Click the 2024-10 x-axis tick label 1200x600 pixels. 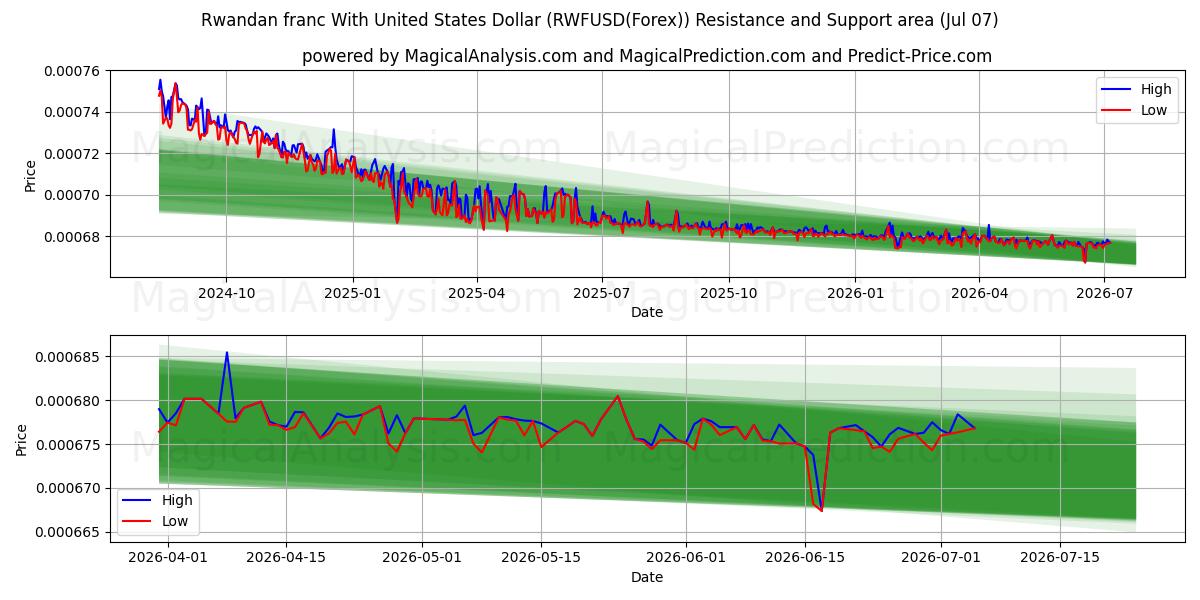(226, 293)
